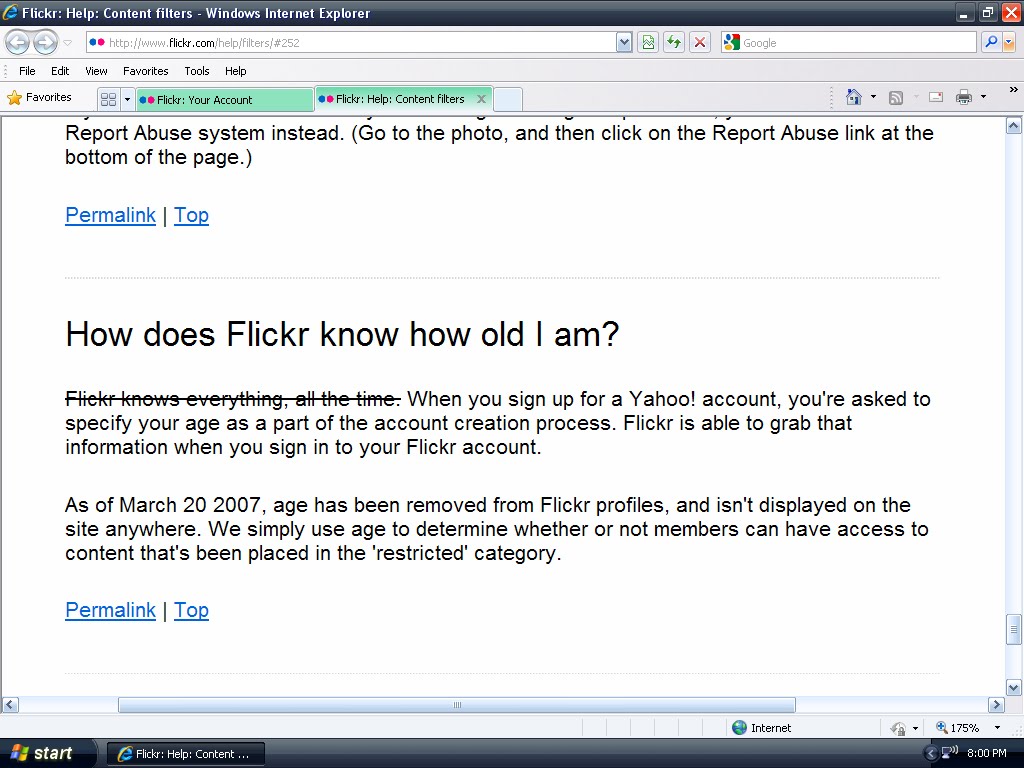
Task: Click the horizontal scrollbar thumb
Action: (x=456, y=705)
